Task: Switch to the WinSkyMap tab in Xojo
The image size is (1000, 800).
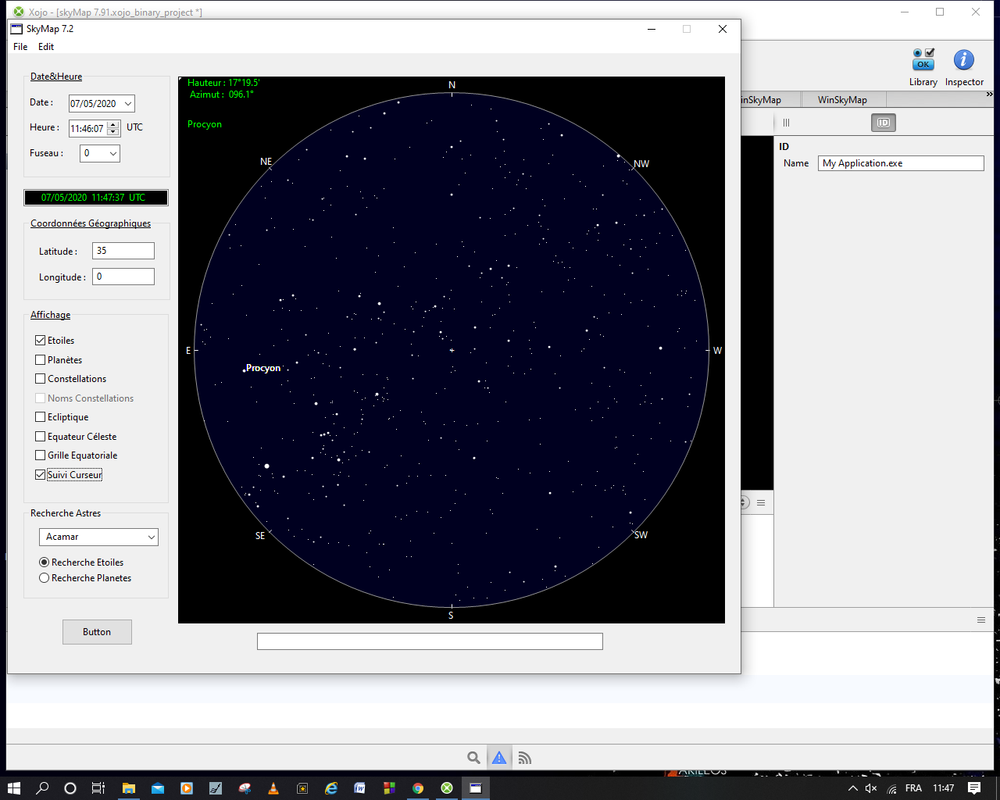Action: tap(842, 100)
